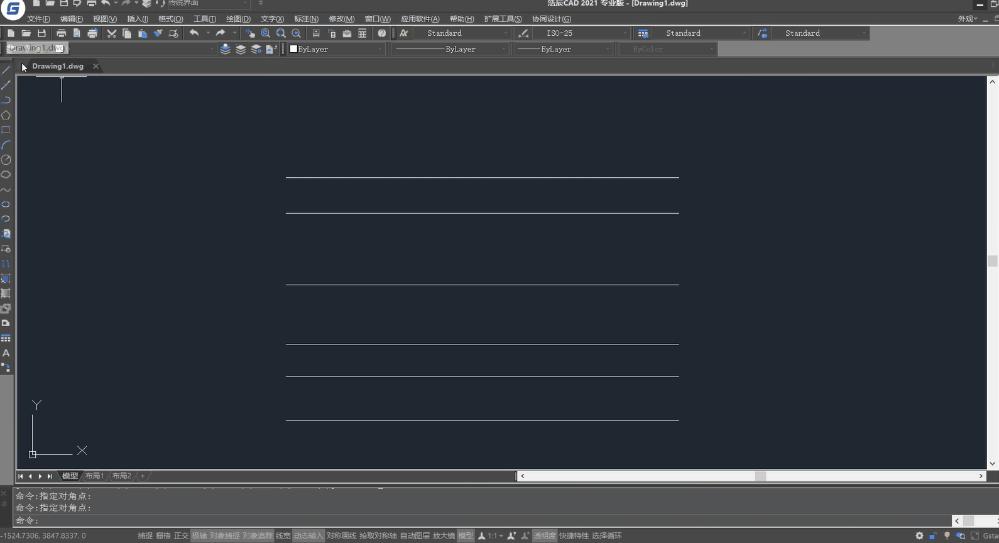Click the Cut scissors icon

pyautogui.click(x=111, y=33)
